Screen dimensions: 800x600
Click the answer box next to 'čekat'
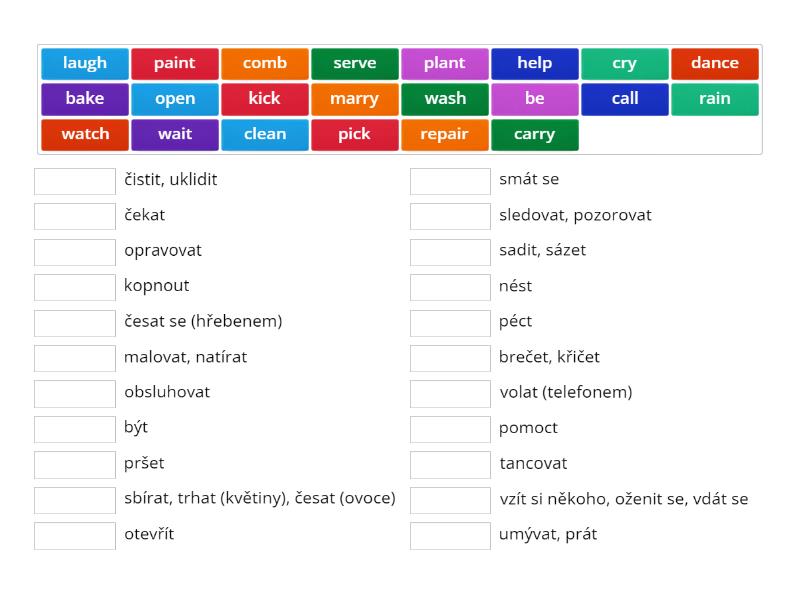point(75,215)
